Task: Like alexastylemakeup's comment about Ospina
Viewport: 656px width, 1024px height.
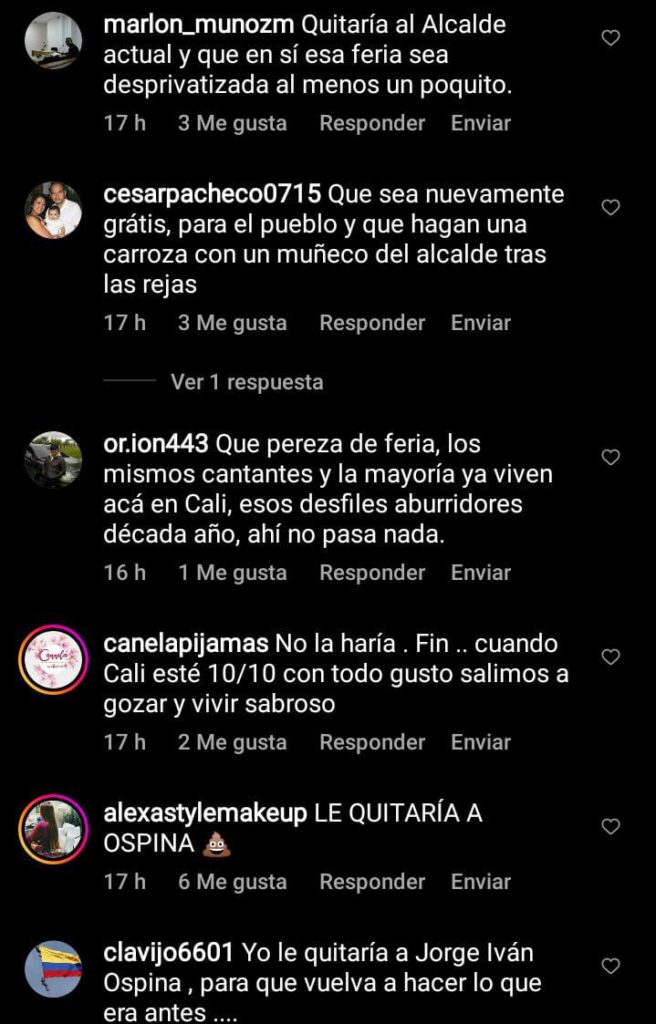Action: 610,827
